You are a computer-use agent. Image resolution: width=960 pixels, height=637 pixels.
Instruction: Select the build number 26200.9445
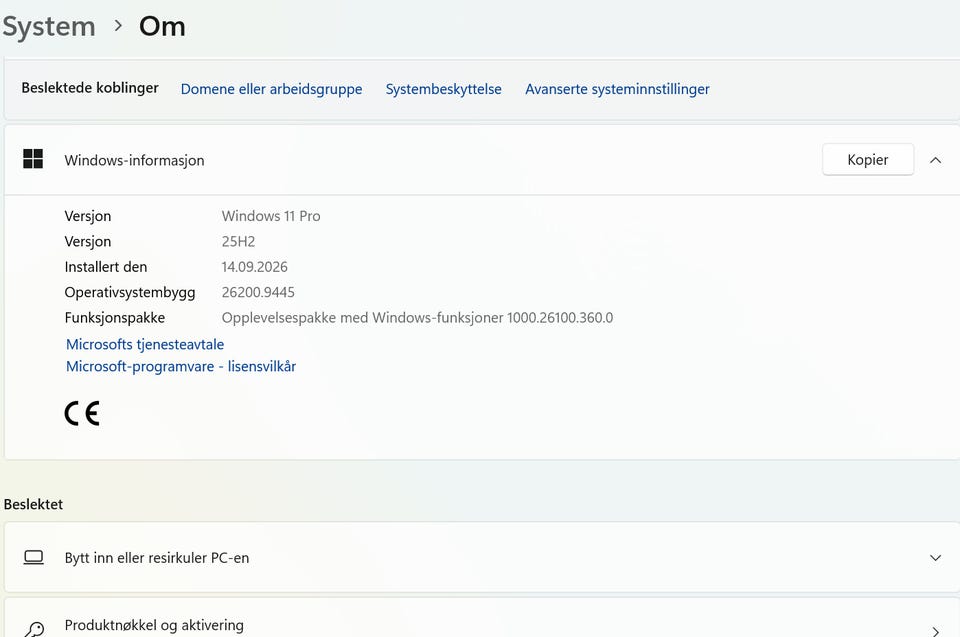tap(258, 292)
